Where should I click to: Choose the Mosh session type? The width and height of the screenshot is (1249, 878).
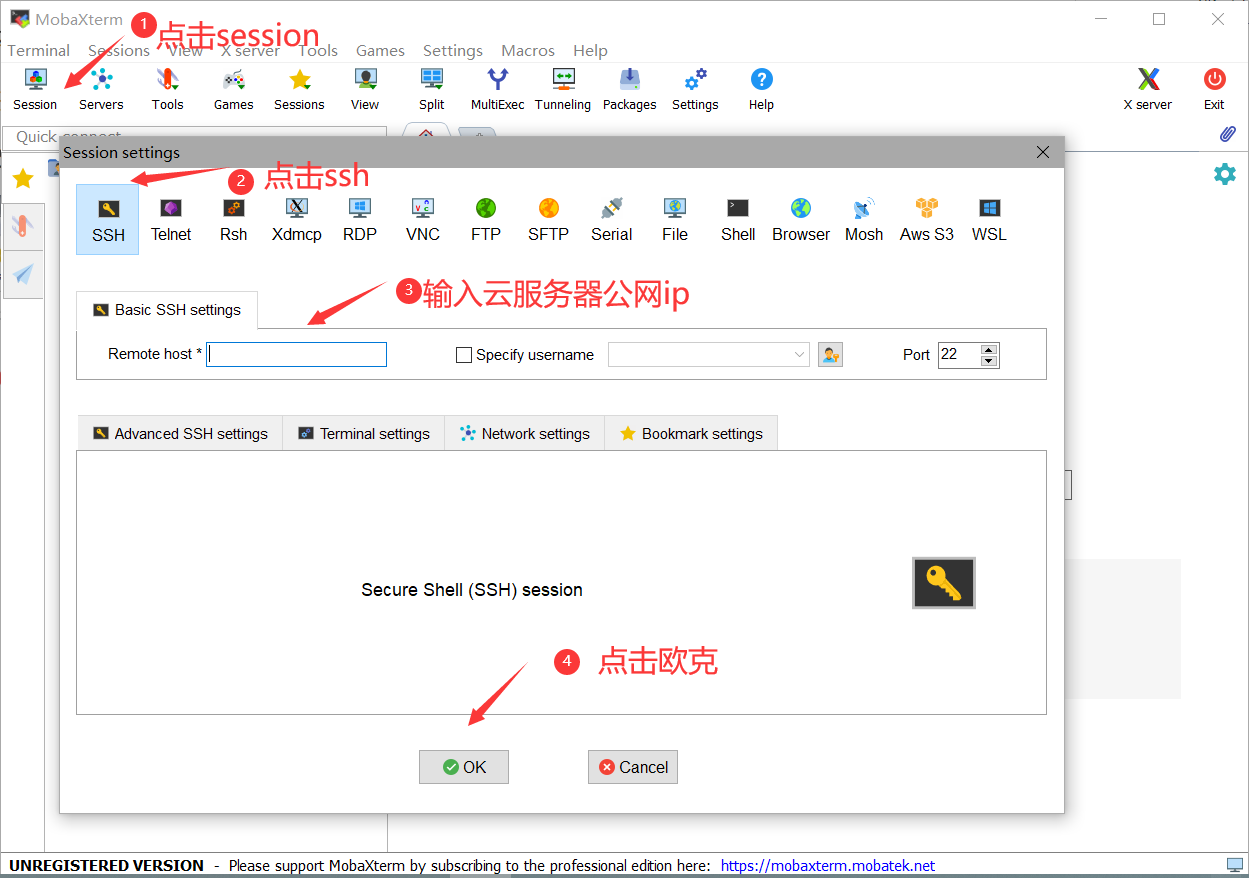point(864,219)
